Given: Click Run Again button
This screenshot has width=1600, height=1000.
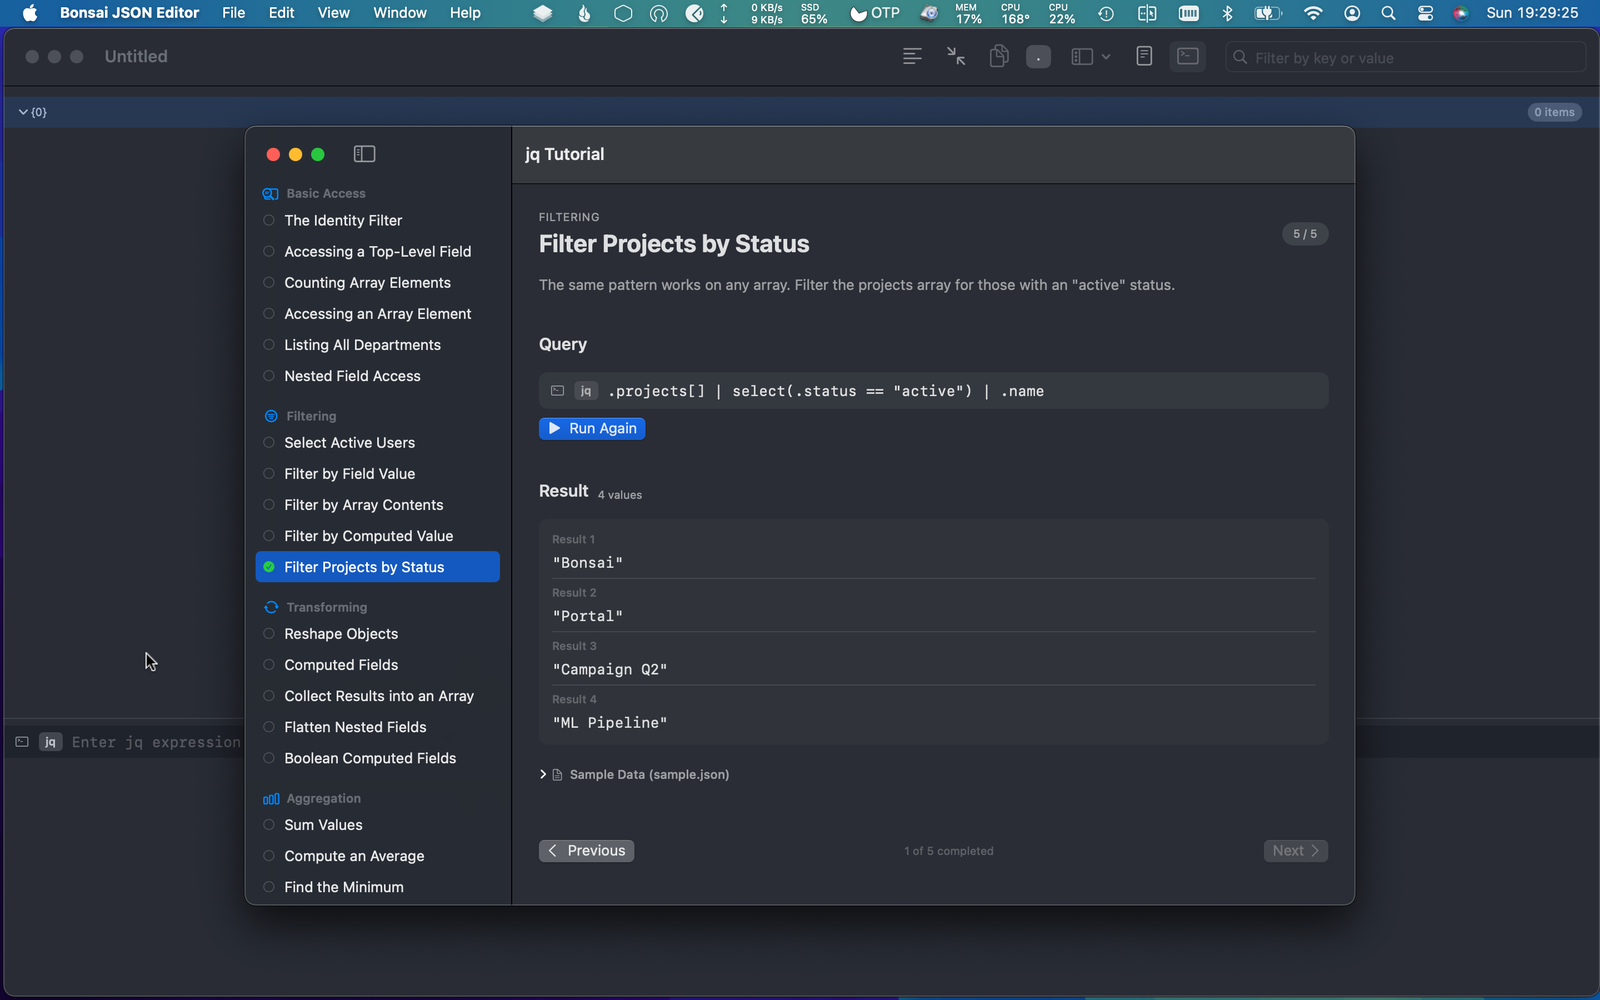Looking at the screenshot, I should [x=592, y=428].
